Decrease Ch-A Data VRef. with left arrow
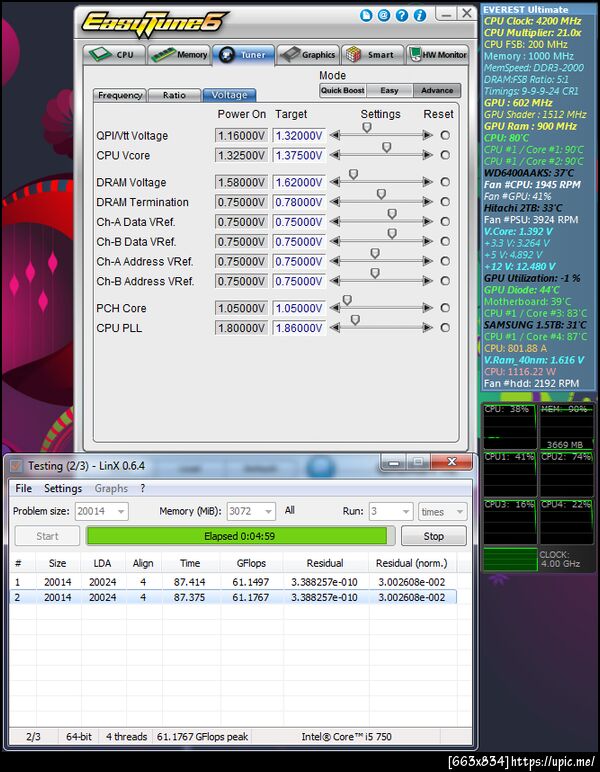The image size is (600, 772). tap(335, 222)
